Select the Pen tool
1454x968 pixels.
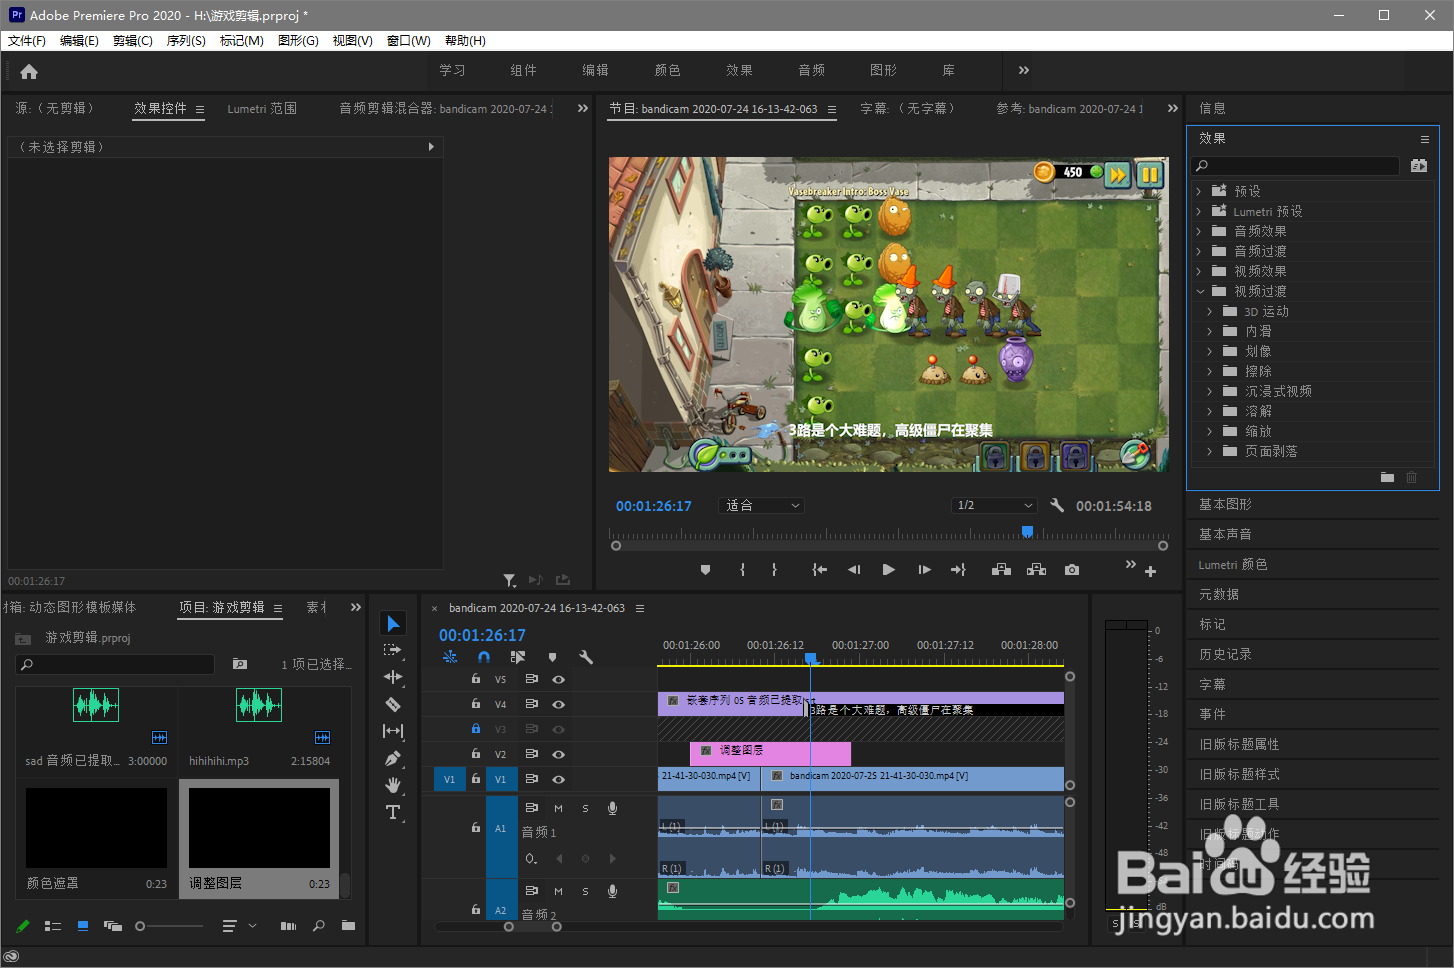tap(393, 758)
